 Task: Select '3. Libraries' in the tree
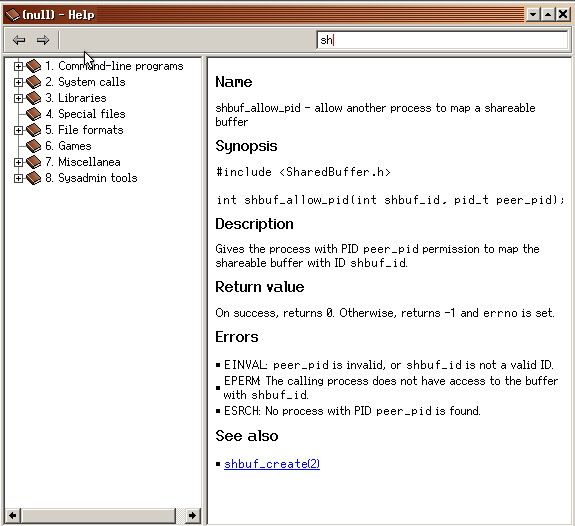click(76, 98)
